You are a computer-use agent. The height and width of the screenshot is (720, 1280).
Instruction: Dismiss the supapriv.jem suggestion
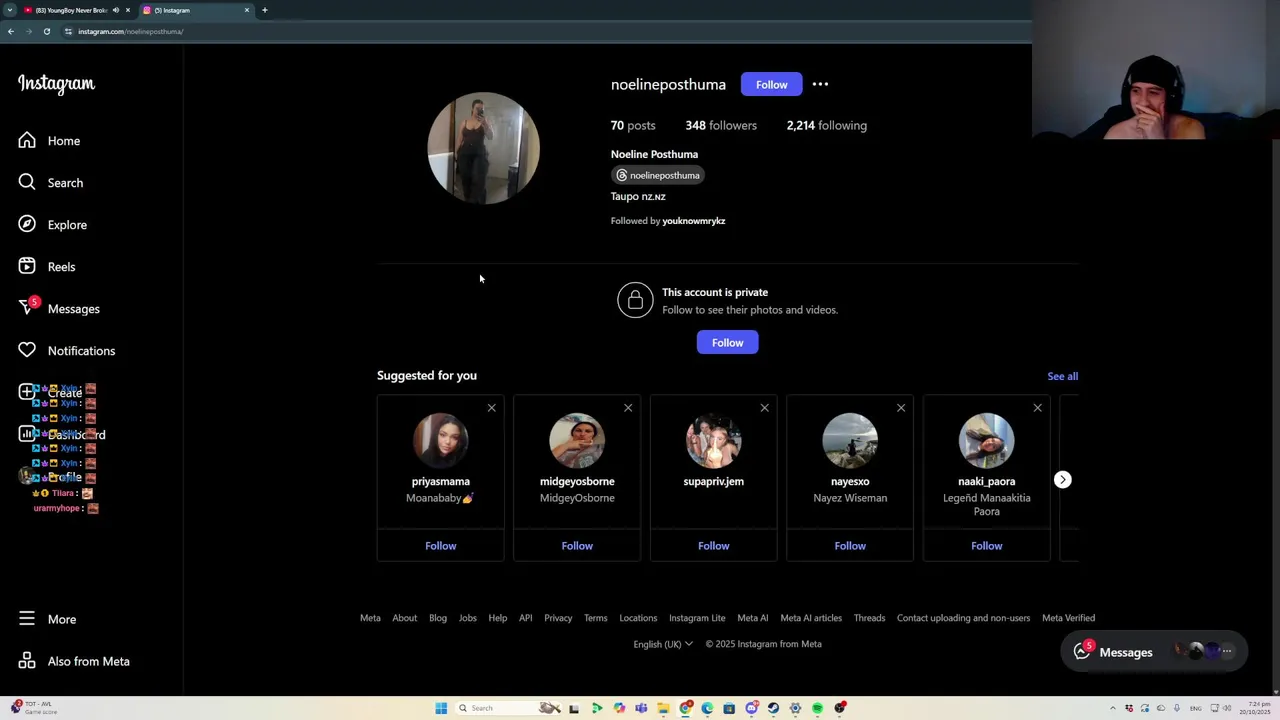point(764,408)
